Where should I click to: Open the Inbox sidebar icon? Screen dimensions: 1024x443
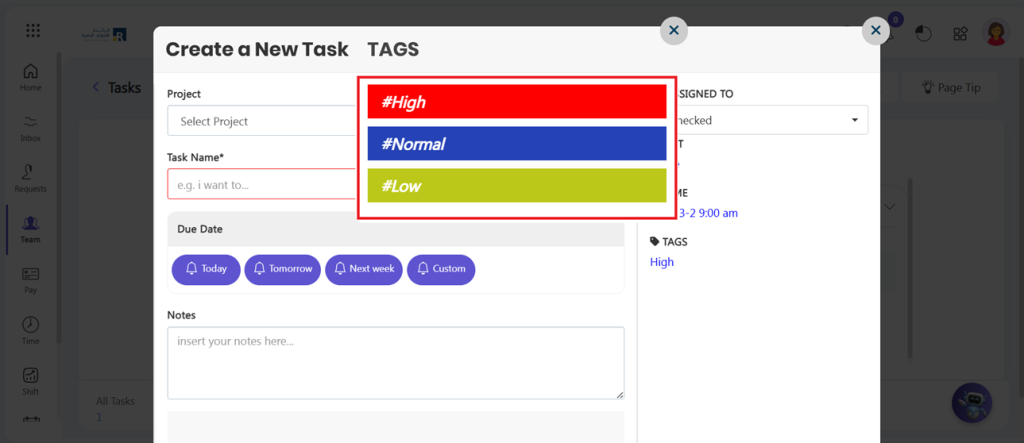[31, 127]
